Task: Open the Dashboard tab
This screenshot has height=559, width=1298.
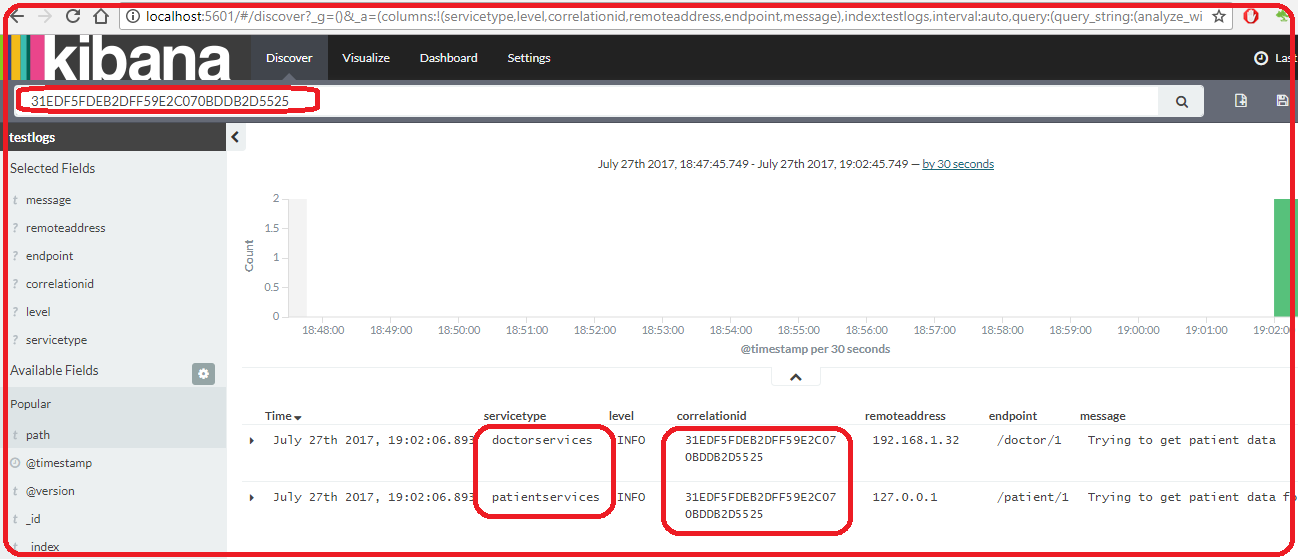Action: (x=448, y=58)
